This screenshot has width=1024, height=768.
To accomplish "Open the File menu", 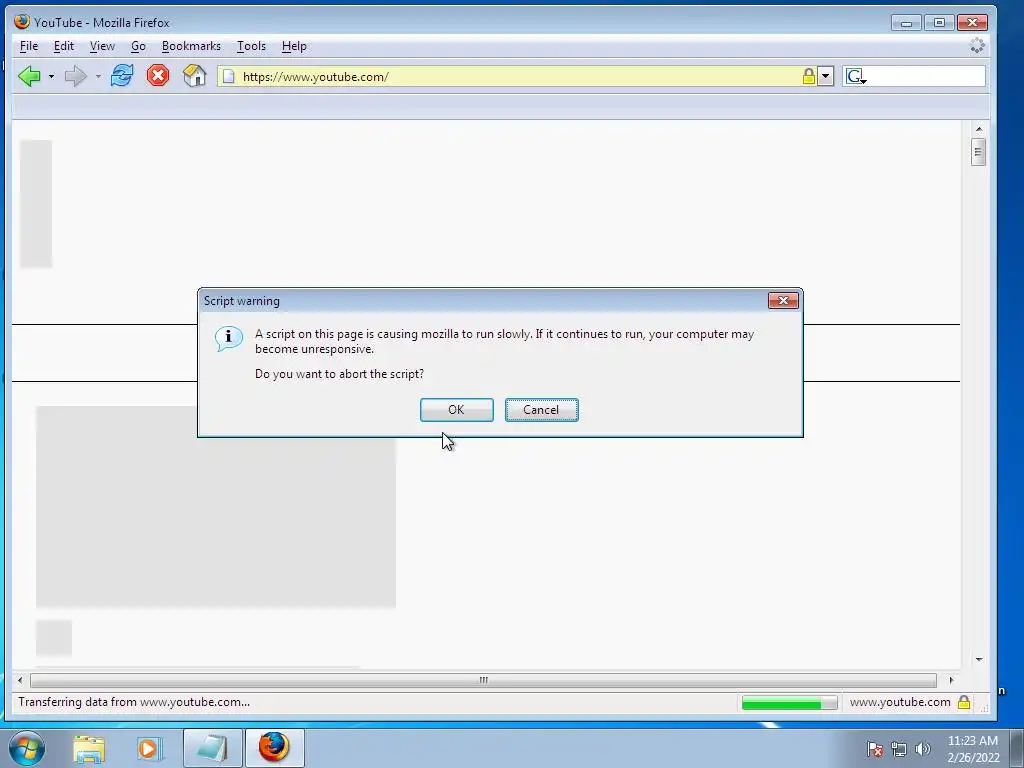I will [29, 46].
